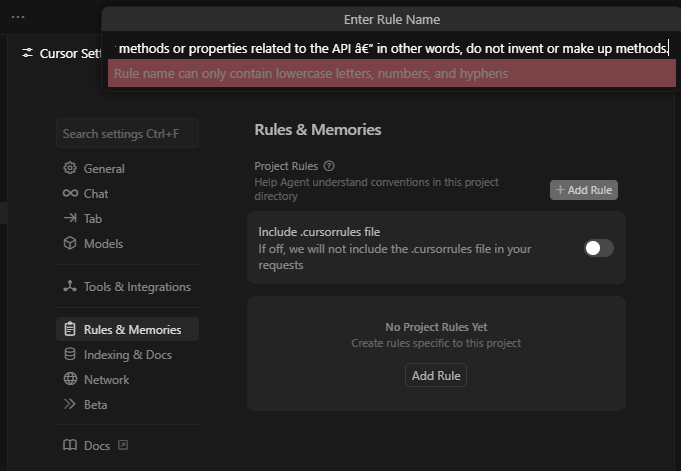Click the Beta chevrons icon
Screen dimensions: 681x471
pyautogui.click(x=70, y=405)
